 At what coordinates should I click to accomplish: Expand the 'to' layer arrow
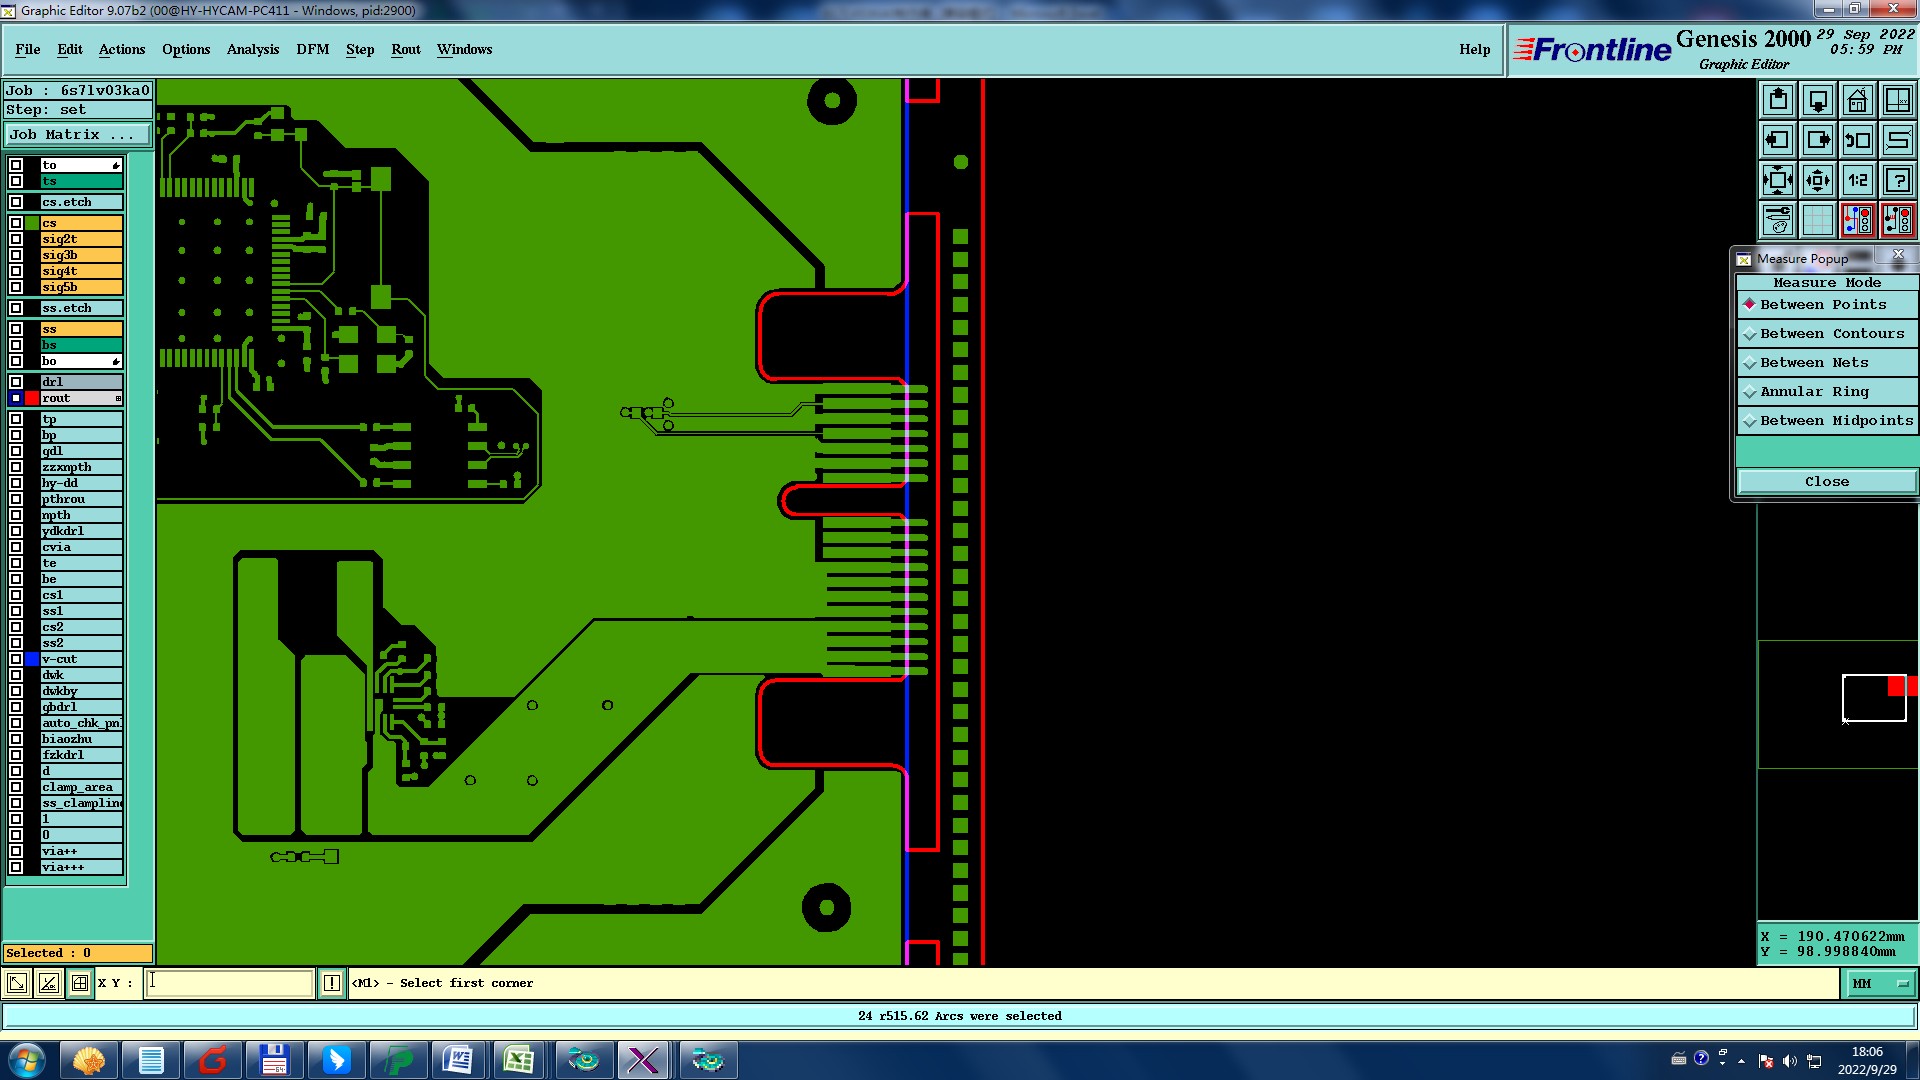pos(116,165)
